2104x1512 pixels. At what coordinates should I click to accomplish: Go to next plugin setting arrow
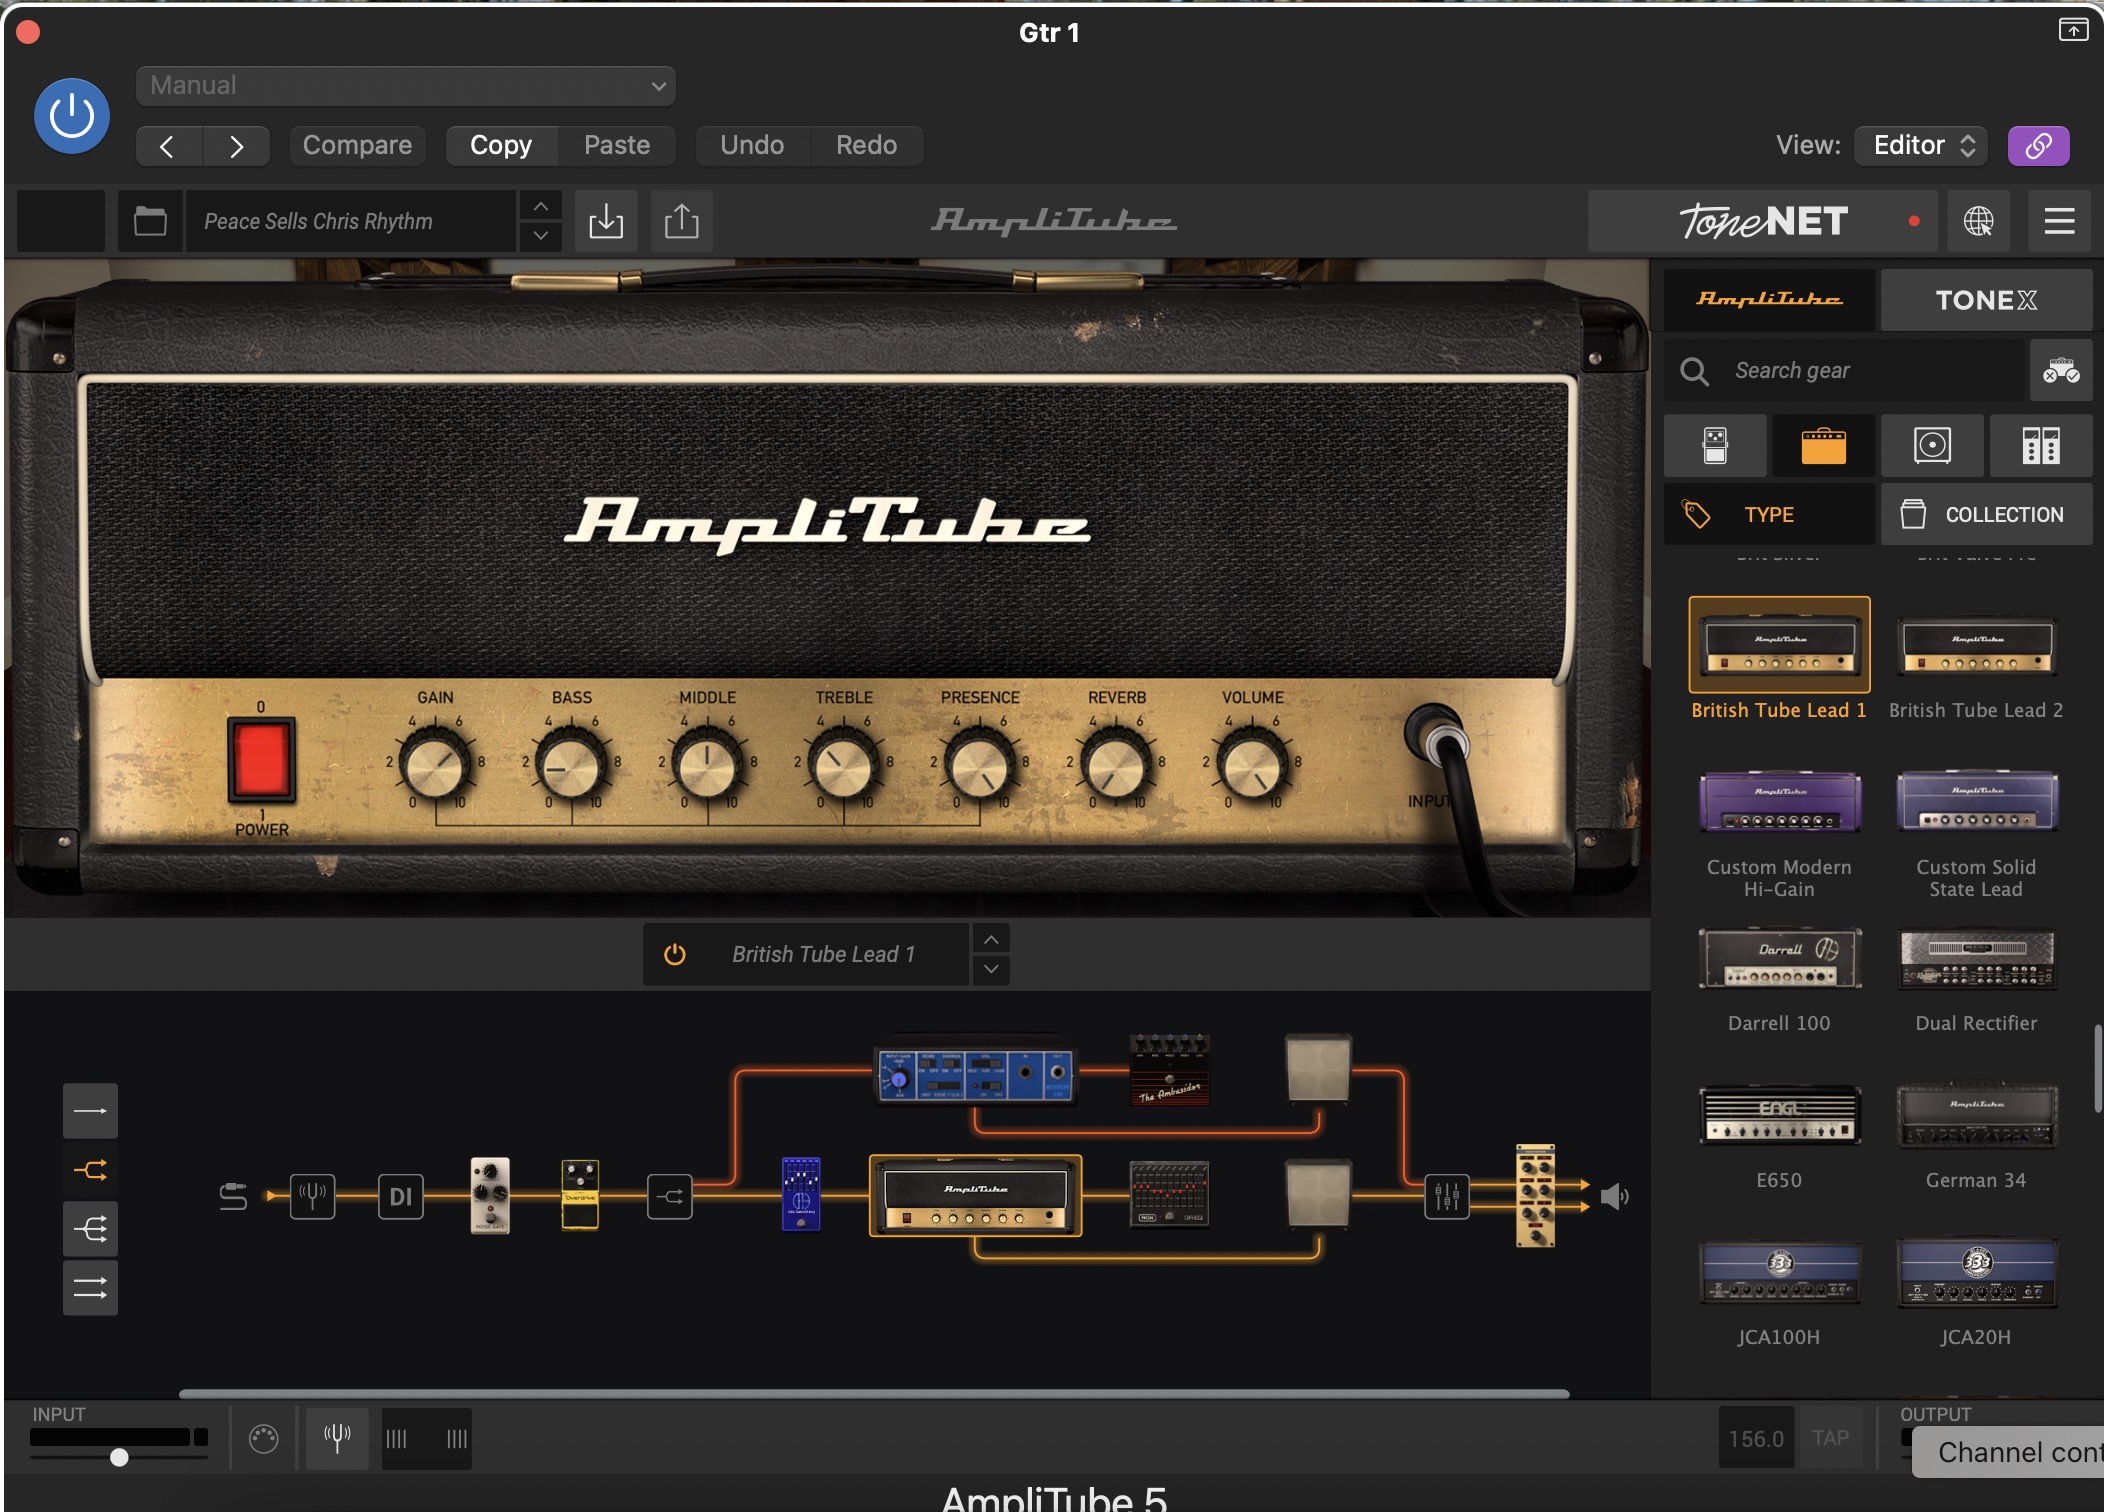point(236,146)
